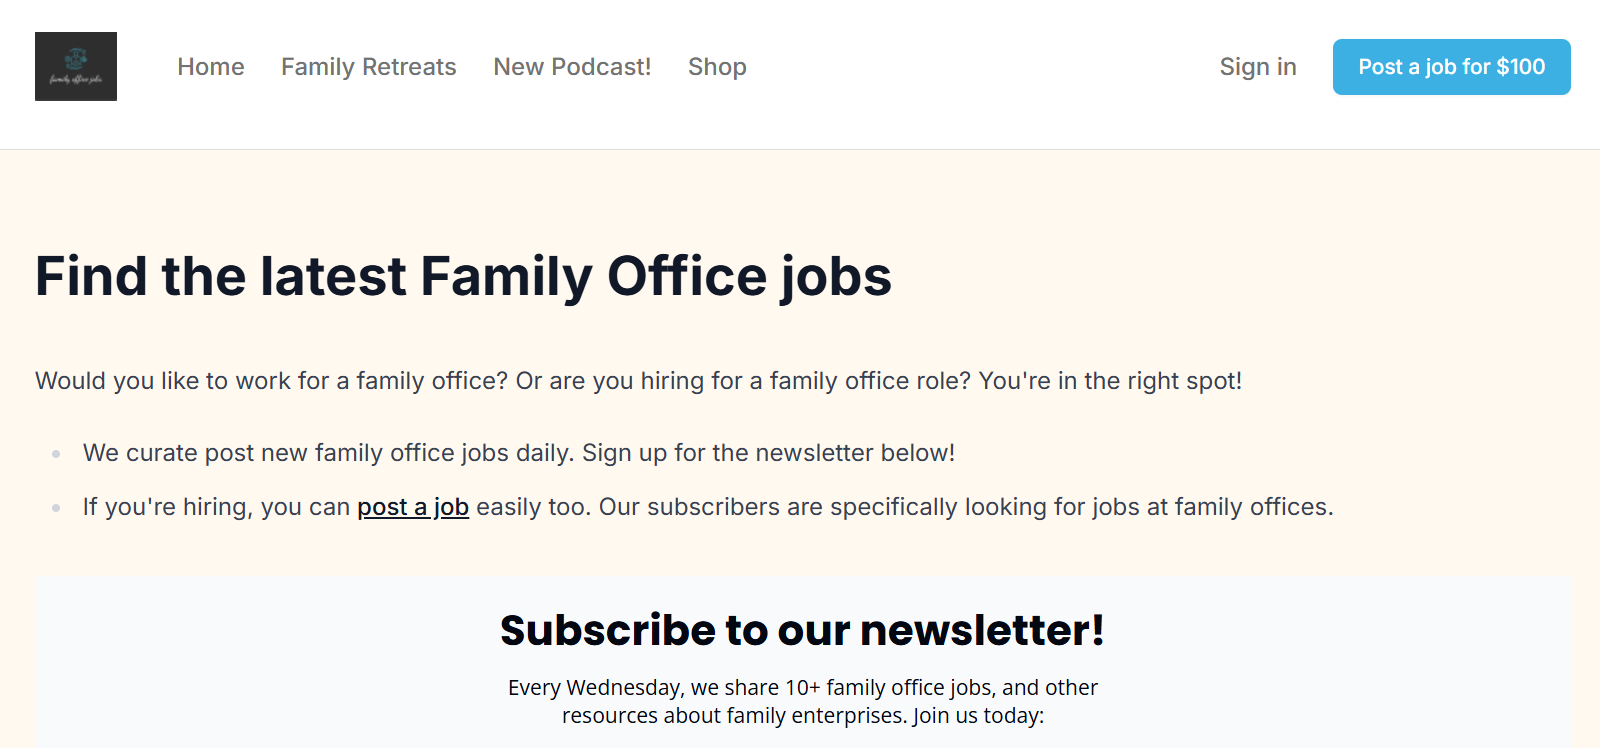This screenshot has width=1600, height=748.
Task: Click the 'Would you like to work' paragraph
Action: (x=638, y=381)
